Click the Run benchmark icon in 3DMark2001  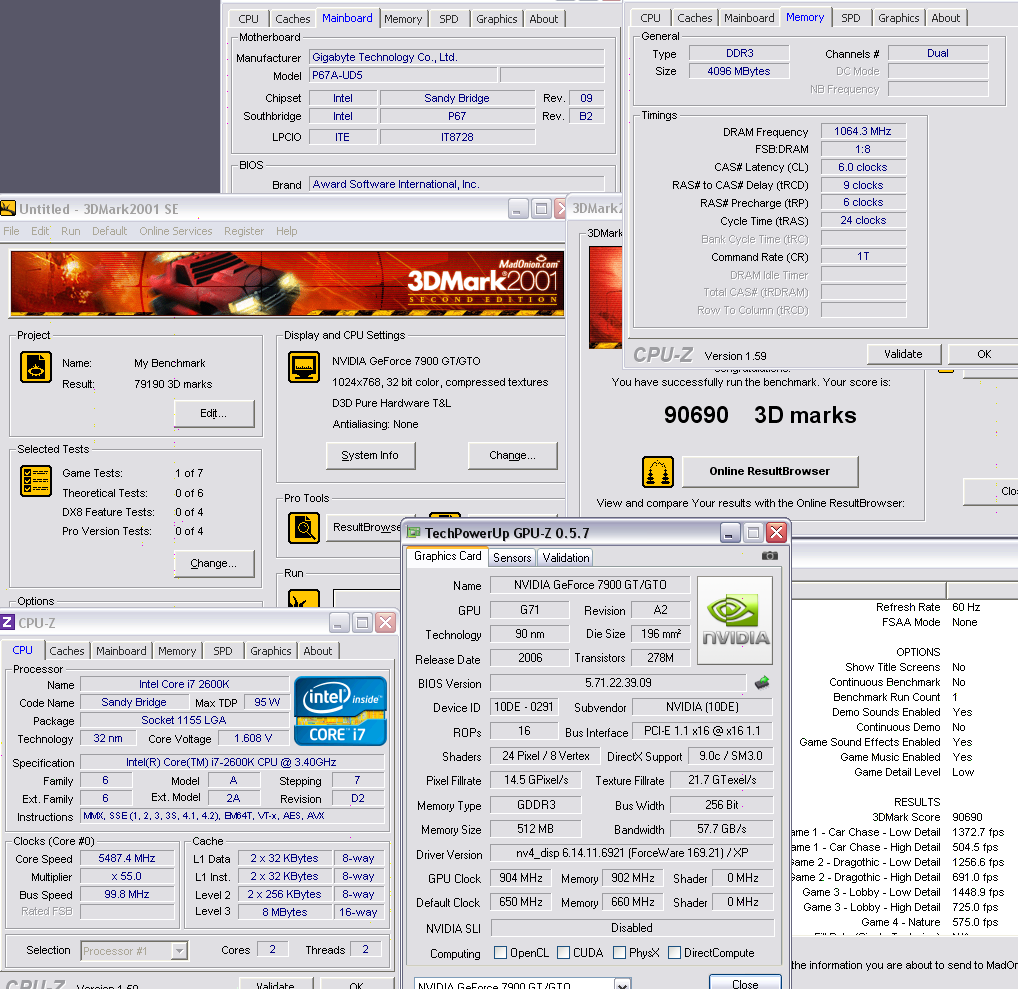point(304,599)
